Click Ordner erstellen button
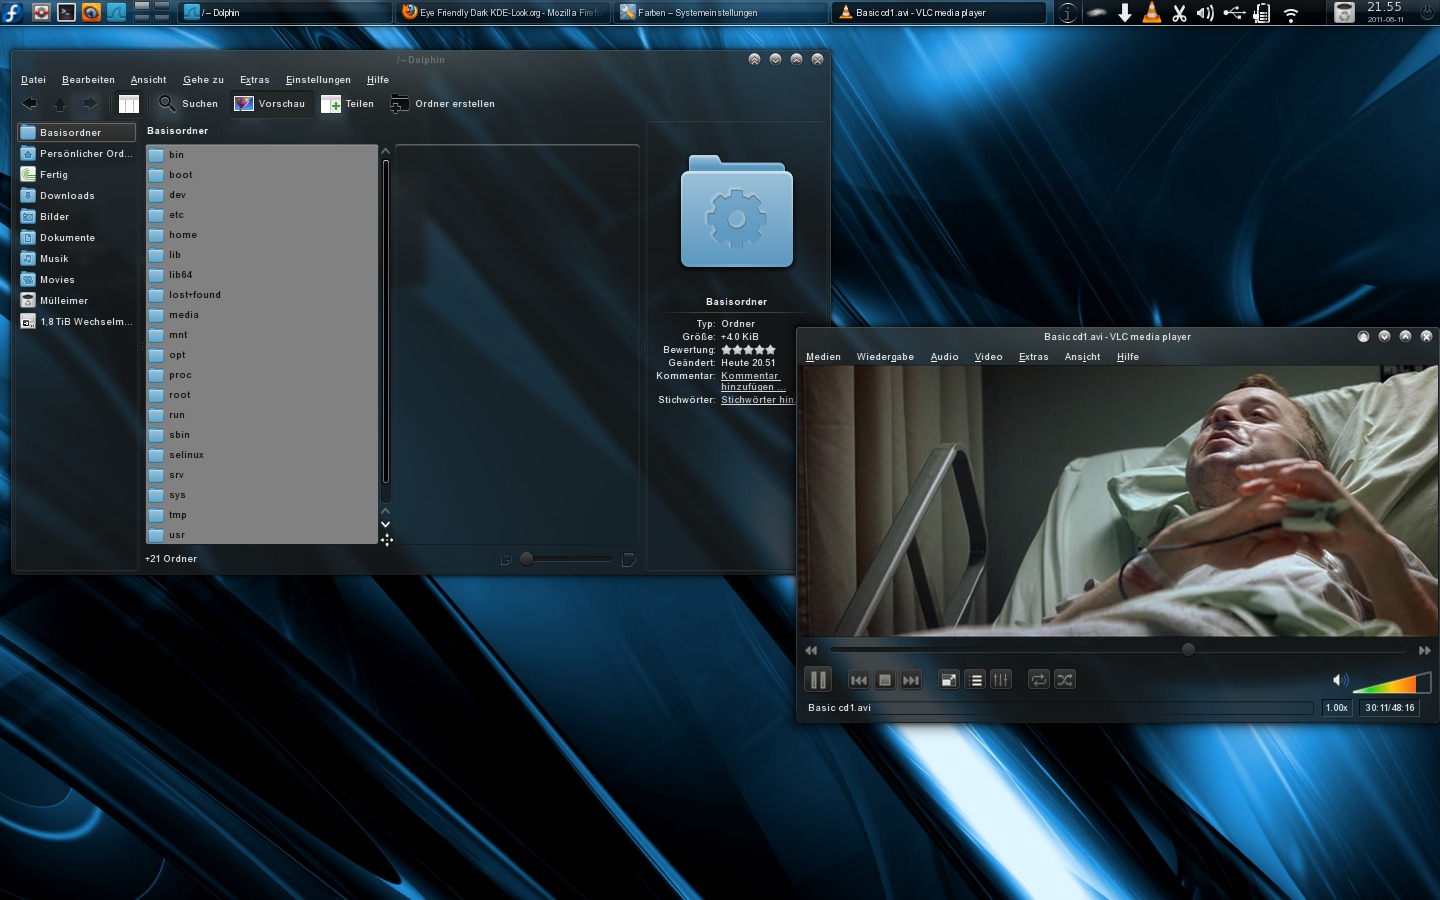Viewport: 1440px width, 900px height. (x=442, y=104)
